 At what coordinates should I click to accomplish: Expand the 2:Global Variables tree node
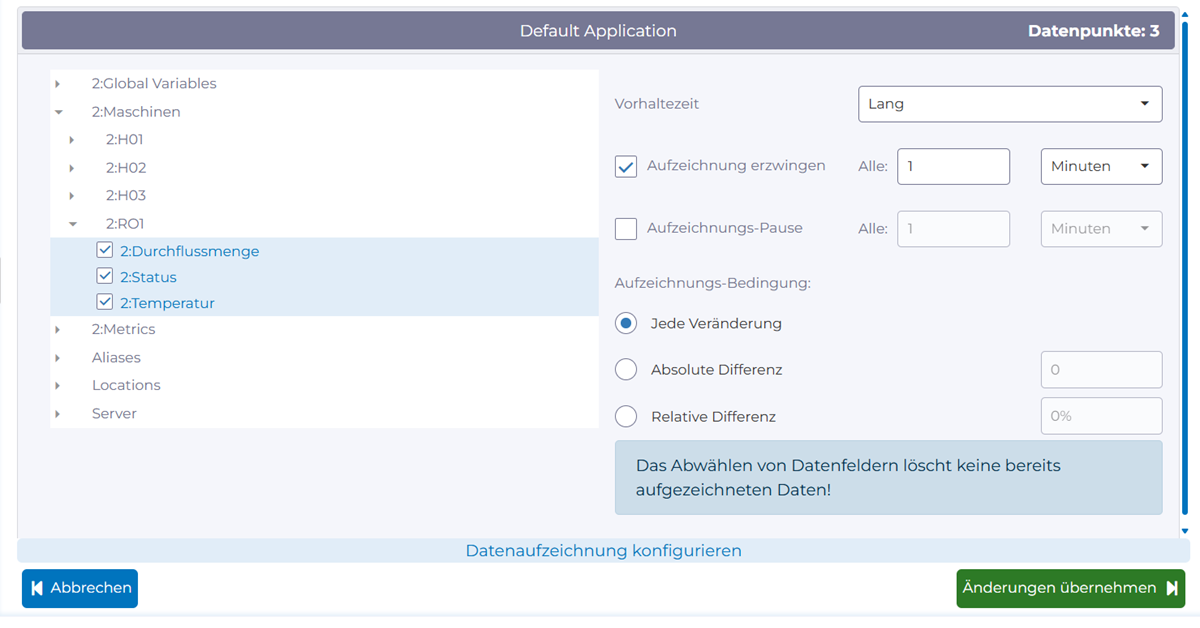(58, 84)
